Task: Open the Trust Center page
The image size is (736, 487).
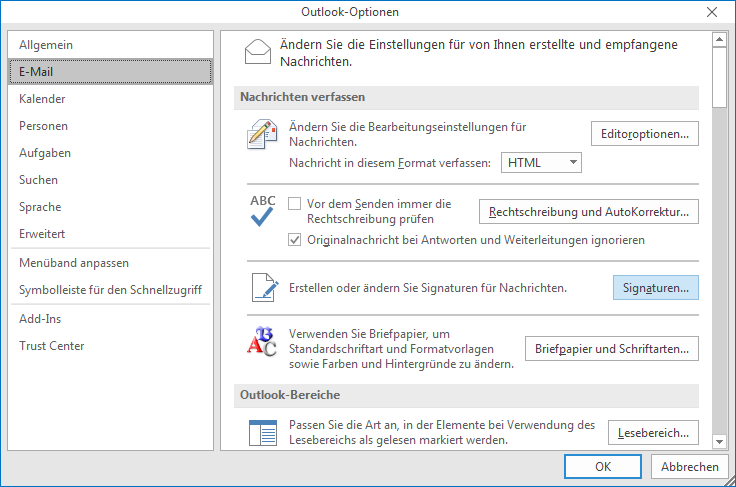Action: click(110, 346)
